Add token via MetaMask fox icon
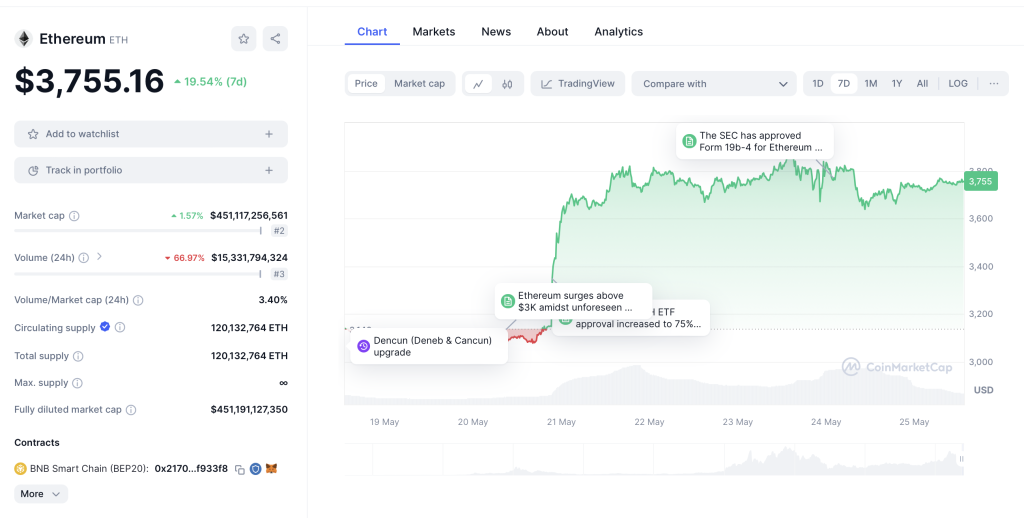 point(272,468)
